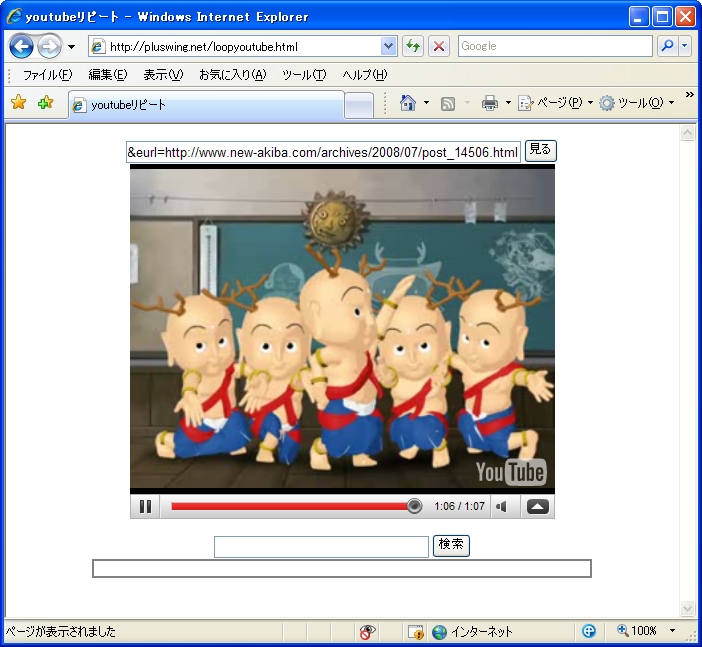Click the Google search box
This screenshot has height=647, width=702.
555,46
